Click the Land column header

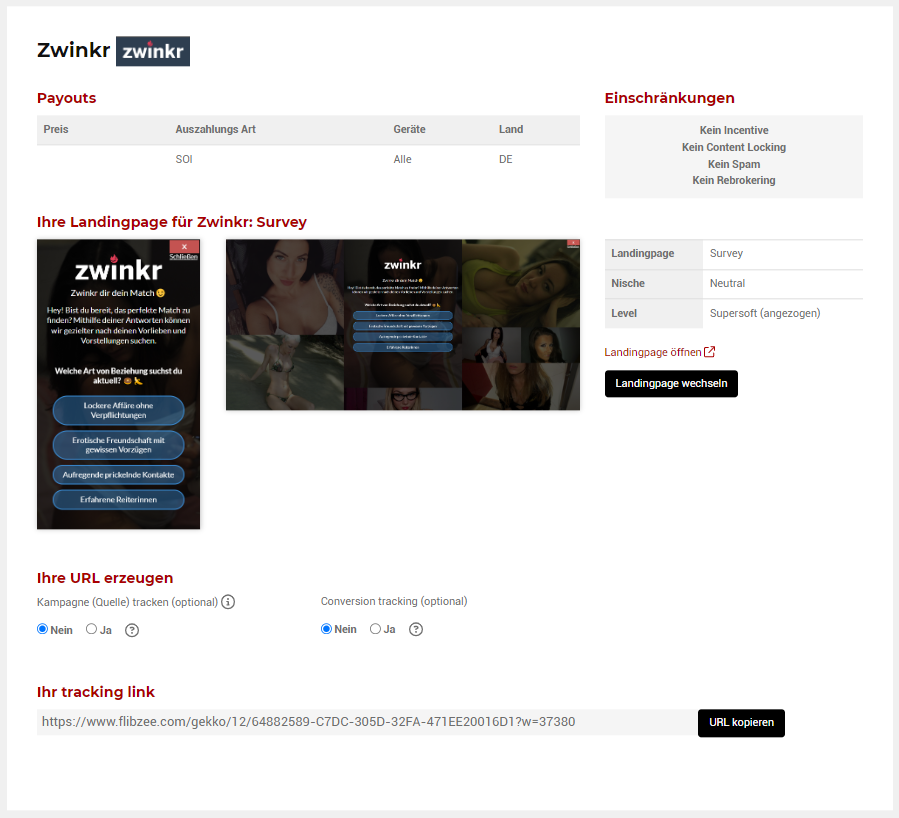click(511, 130)
